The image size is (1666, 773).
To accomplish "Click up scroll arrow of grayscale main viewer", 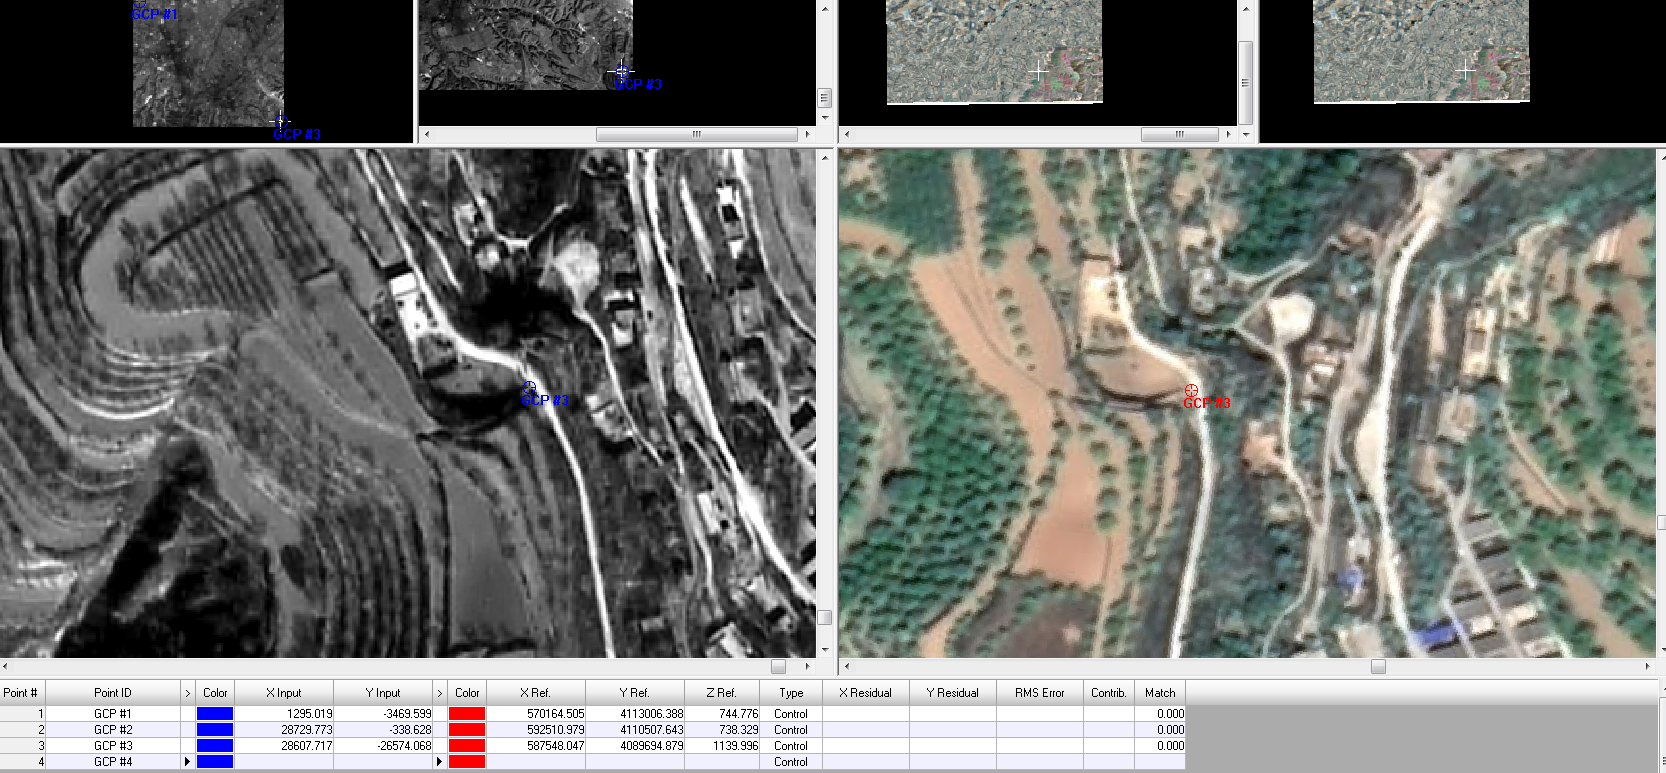I will click(825, 157).
